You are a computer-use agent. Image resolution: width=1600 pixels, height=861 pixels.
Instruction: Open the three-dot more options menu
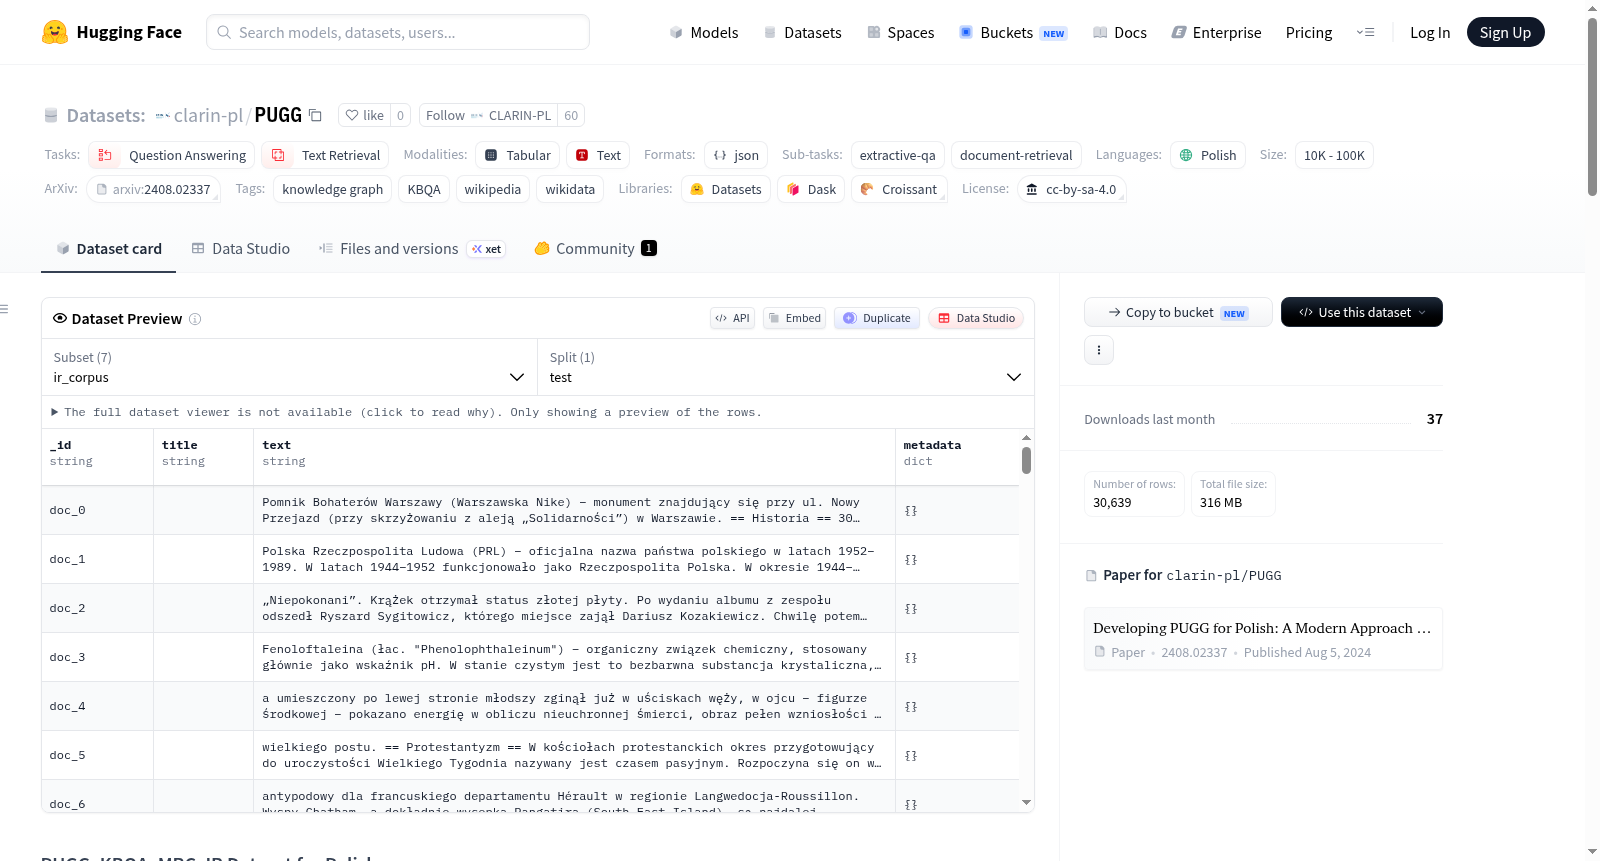[1099, 350]
